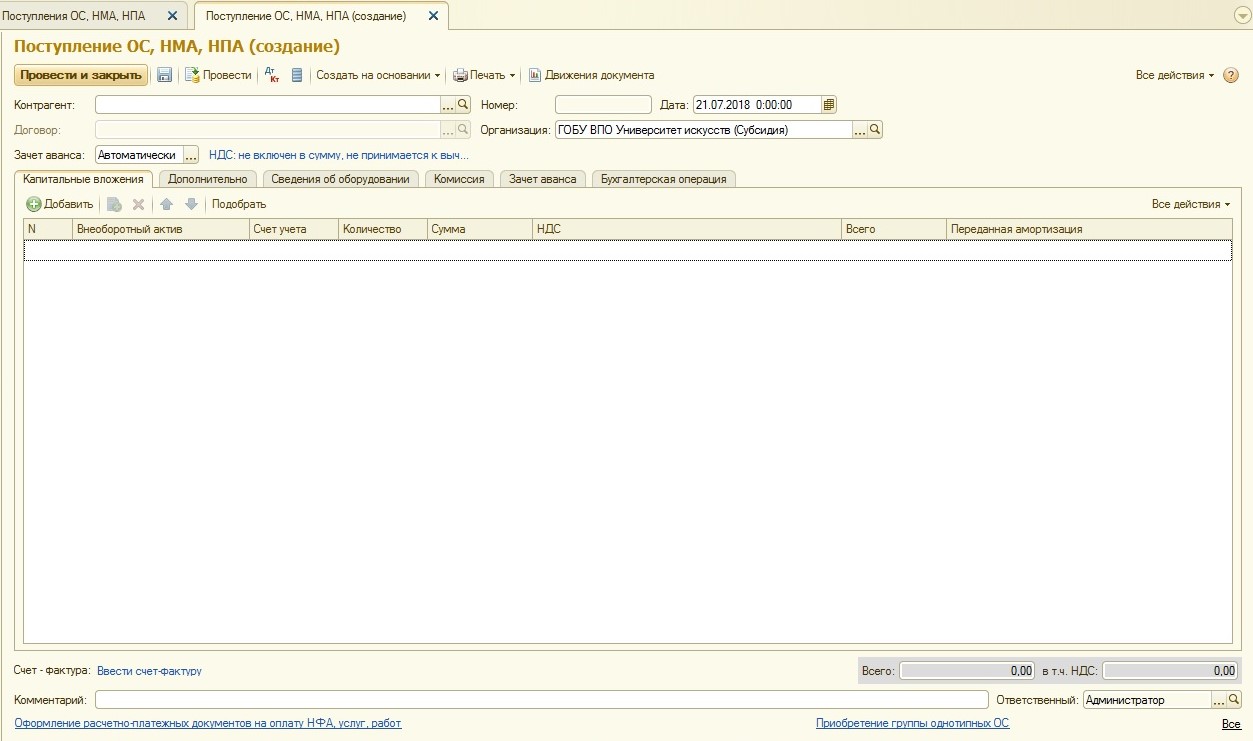1253x741 pixels.
Task: Expand the top-right Все действия menu
Action: [x=1174, y=75]
